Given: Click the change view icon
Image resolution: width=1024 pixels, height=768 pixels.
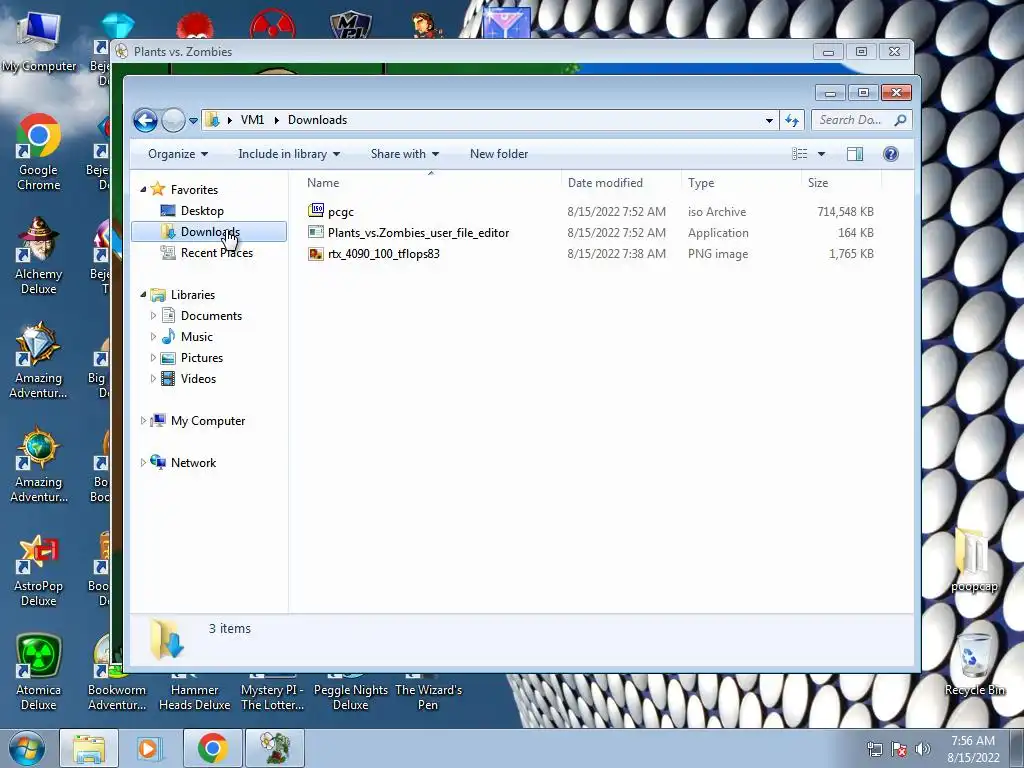Looking at the screenshot, I should point(799,154).
